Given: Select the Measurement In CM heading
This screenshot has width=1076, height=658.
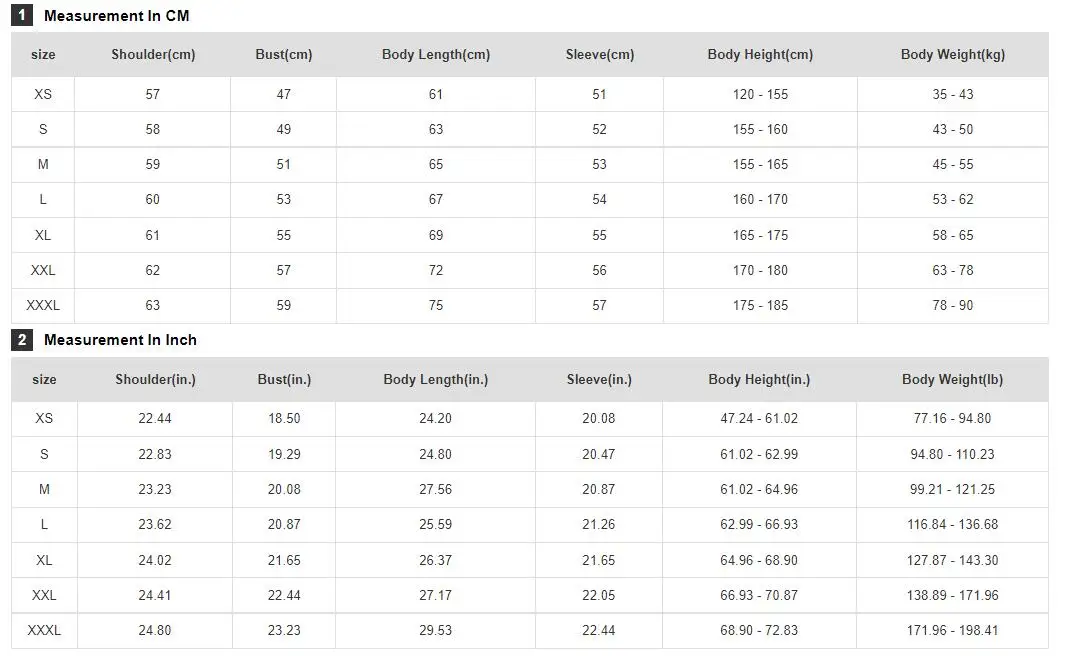Looking at the screenshot, I should point(117,16).
